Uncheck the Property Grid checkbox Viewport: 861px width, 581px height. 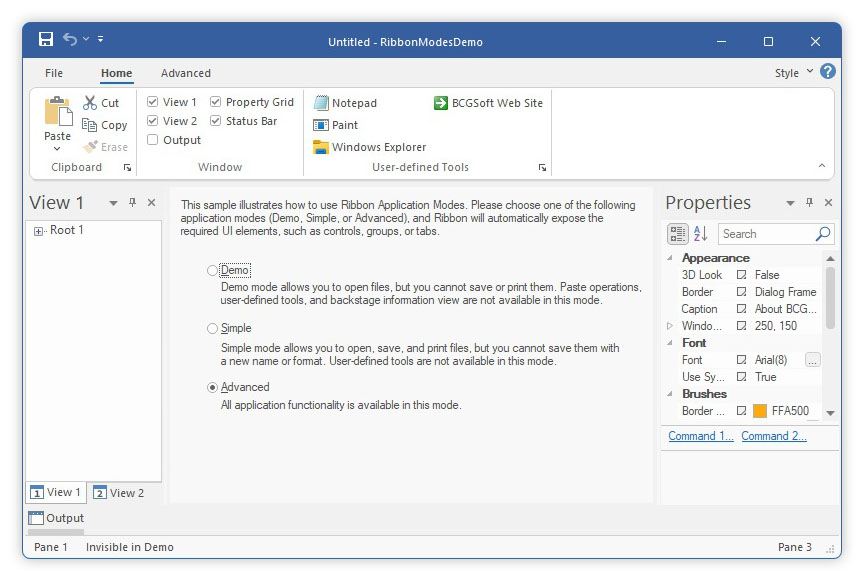point(216,102)
